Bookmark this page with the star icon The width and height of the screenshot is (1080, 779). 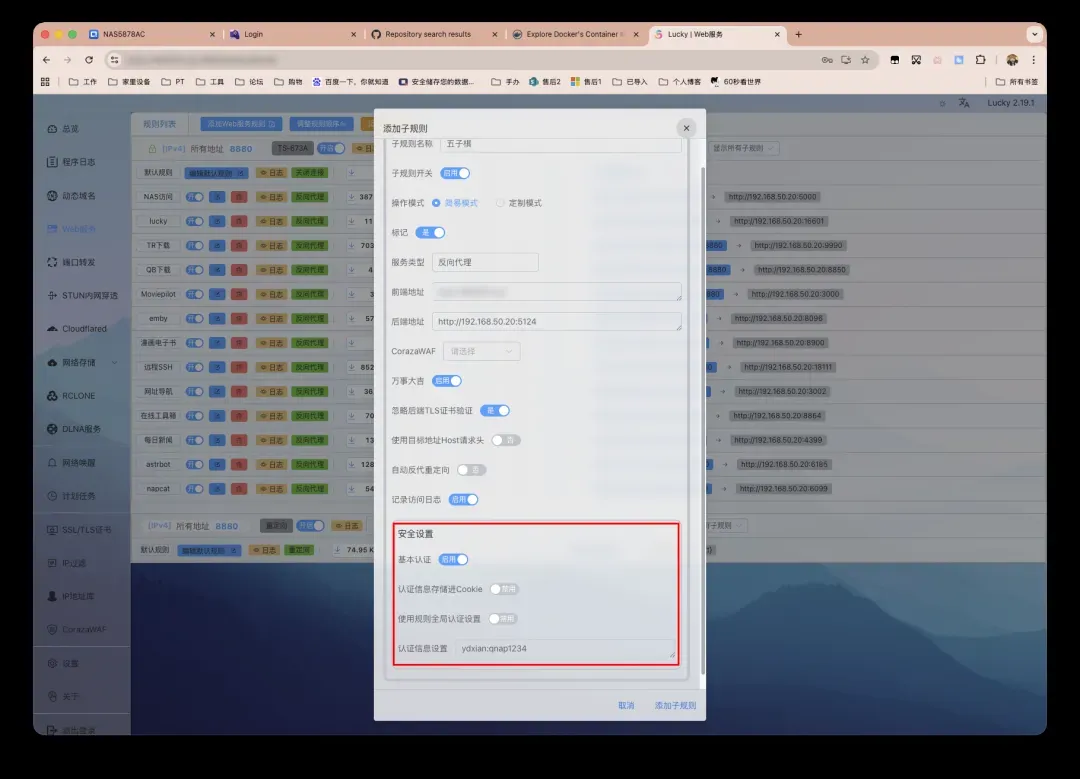click(865, 60)
